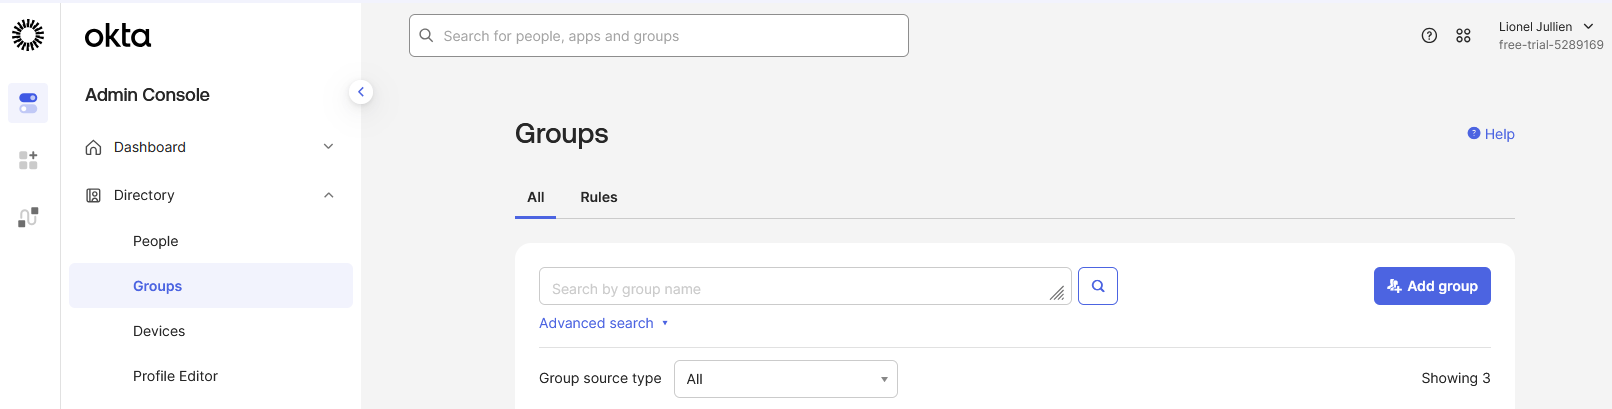
Task: Click the Okta sunburst logo icon
Action: 28,35
